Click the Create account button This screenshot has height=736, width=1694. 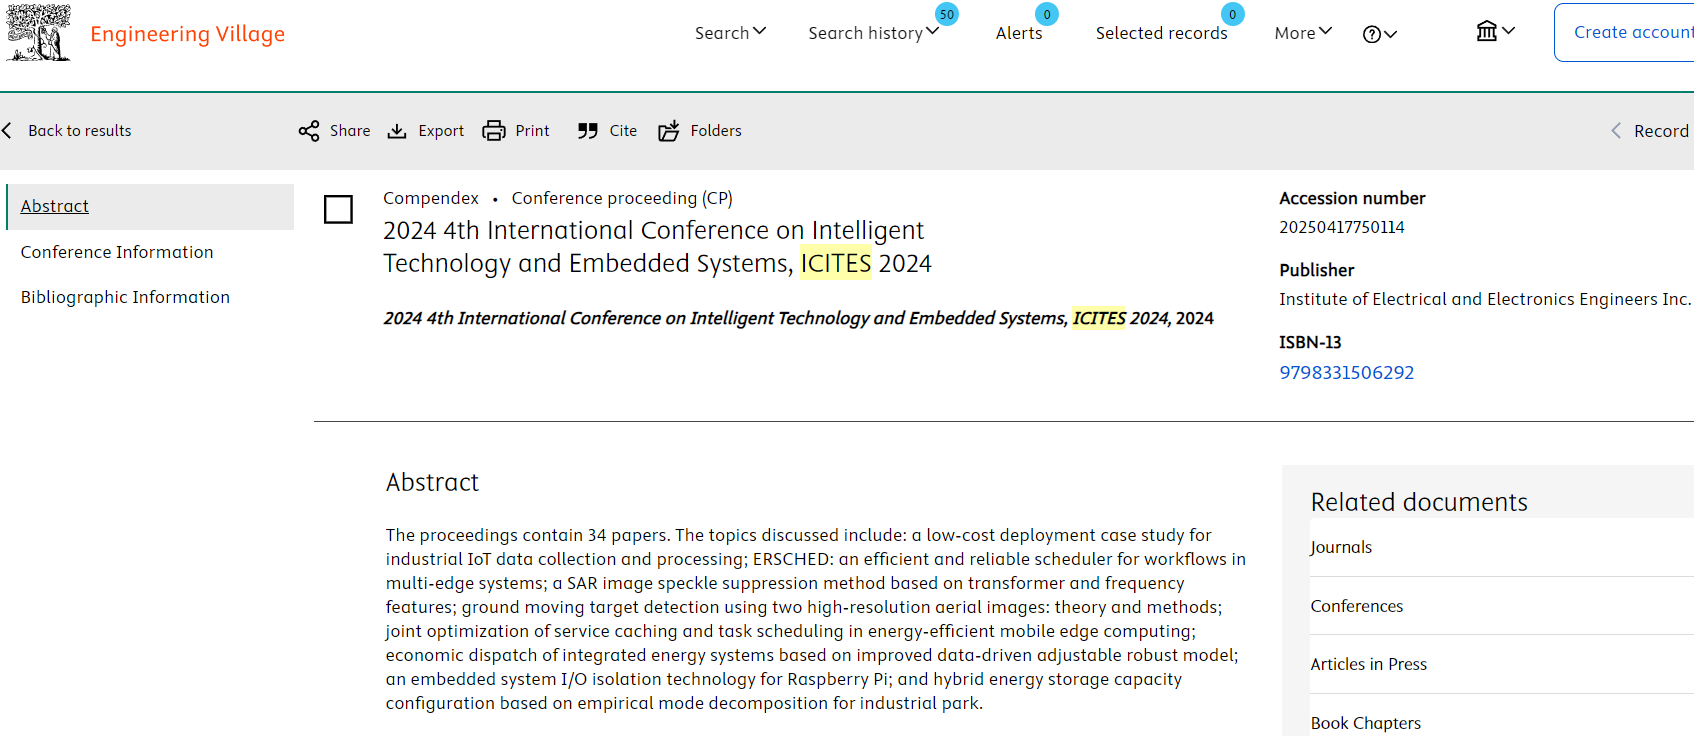(1624, 32)
